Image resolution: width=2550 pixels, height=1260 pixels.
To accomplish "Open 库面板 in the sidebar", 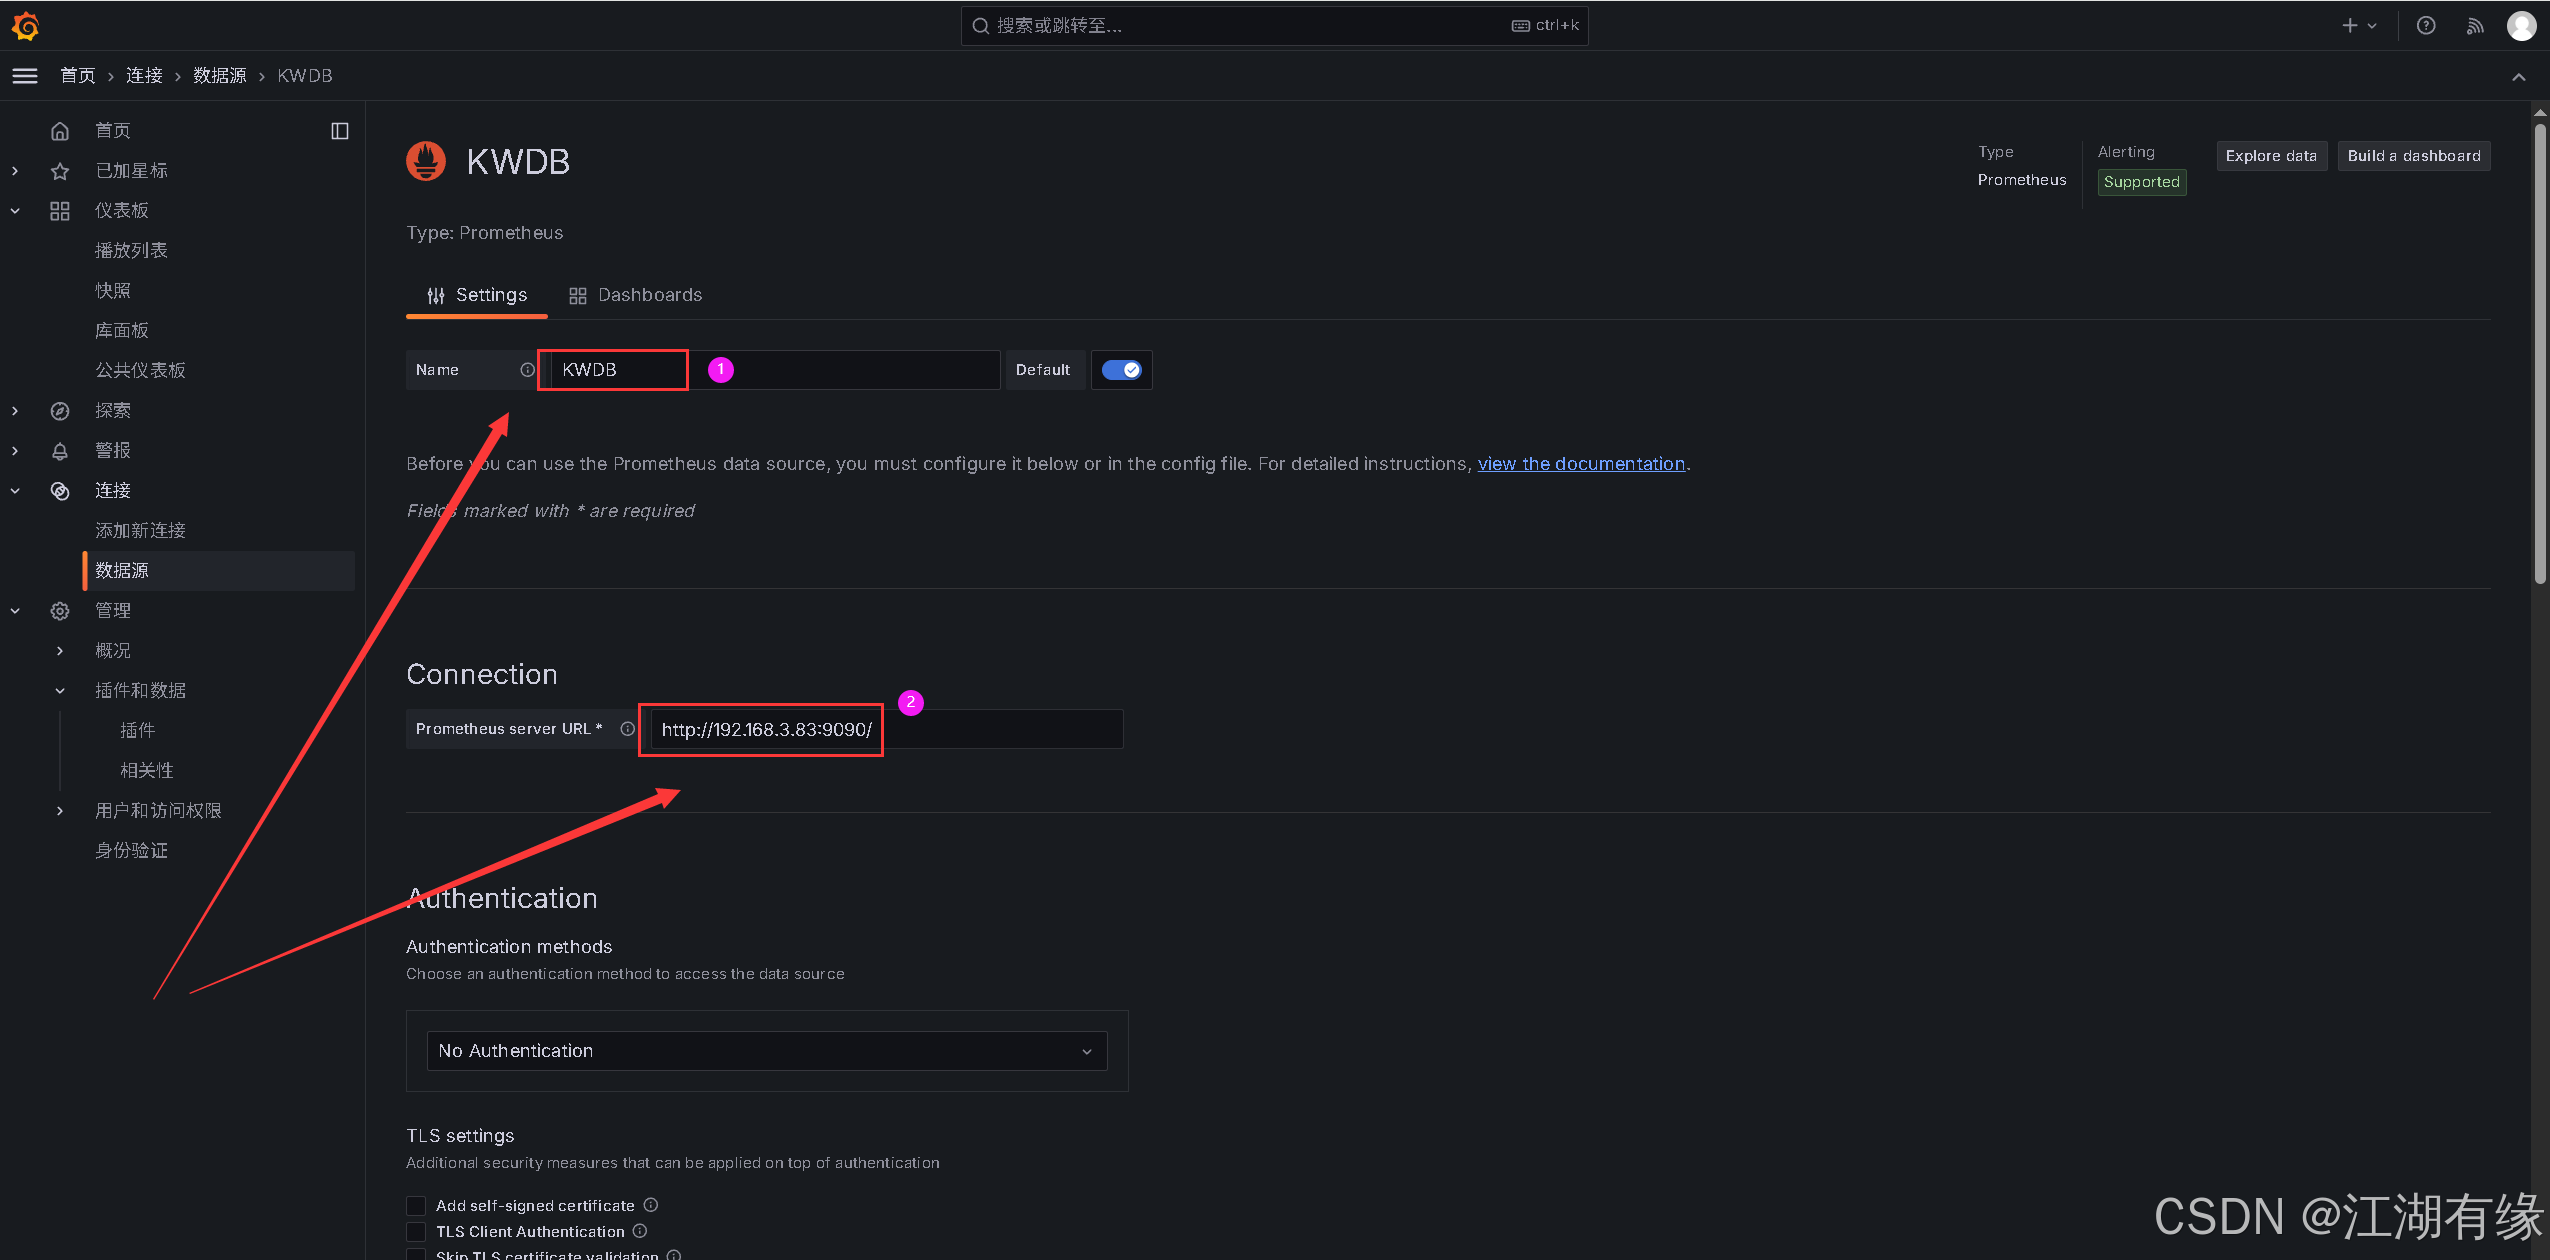I will [x=122, y=331].
